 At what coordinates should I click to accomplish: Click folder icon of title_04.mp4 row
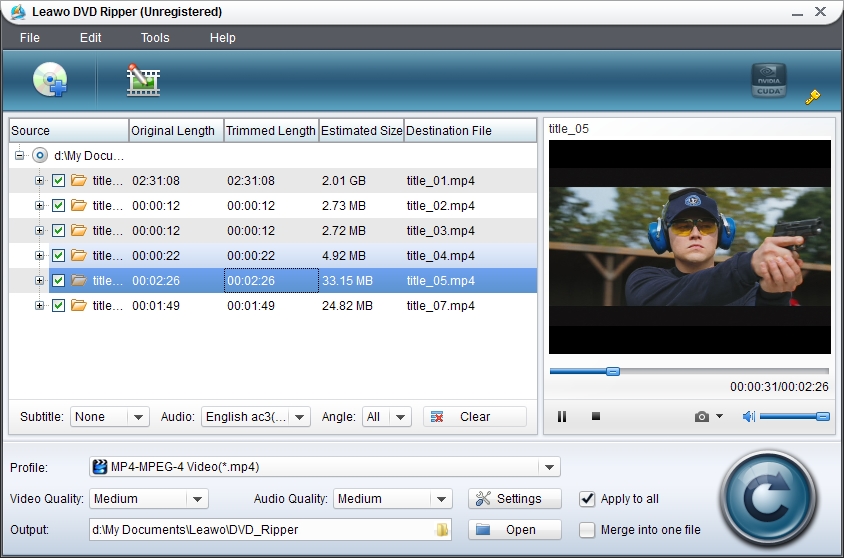(79, 256)
